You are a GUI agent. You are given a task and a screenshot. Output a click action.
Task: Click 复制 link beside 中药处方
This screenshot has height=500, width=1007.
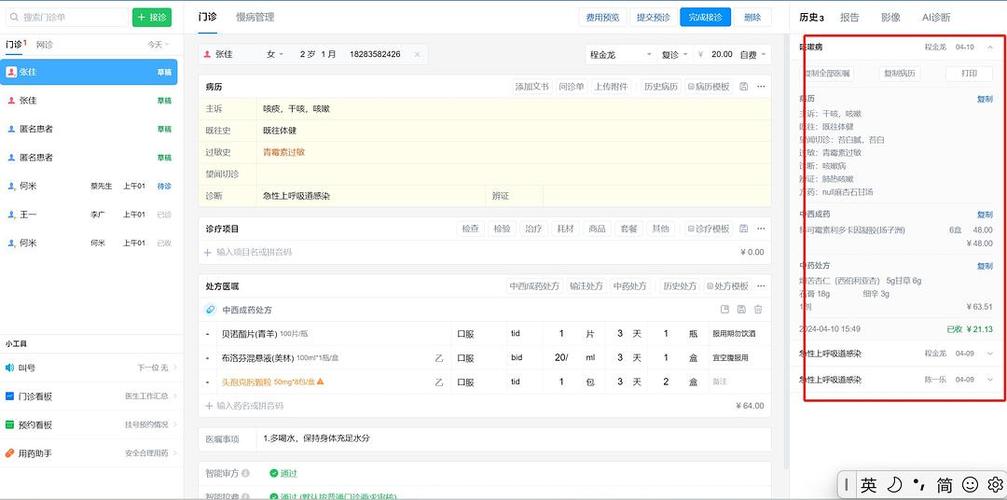(985, 266)
